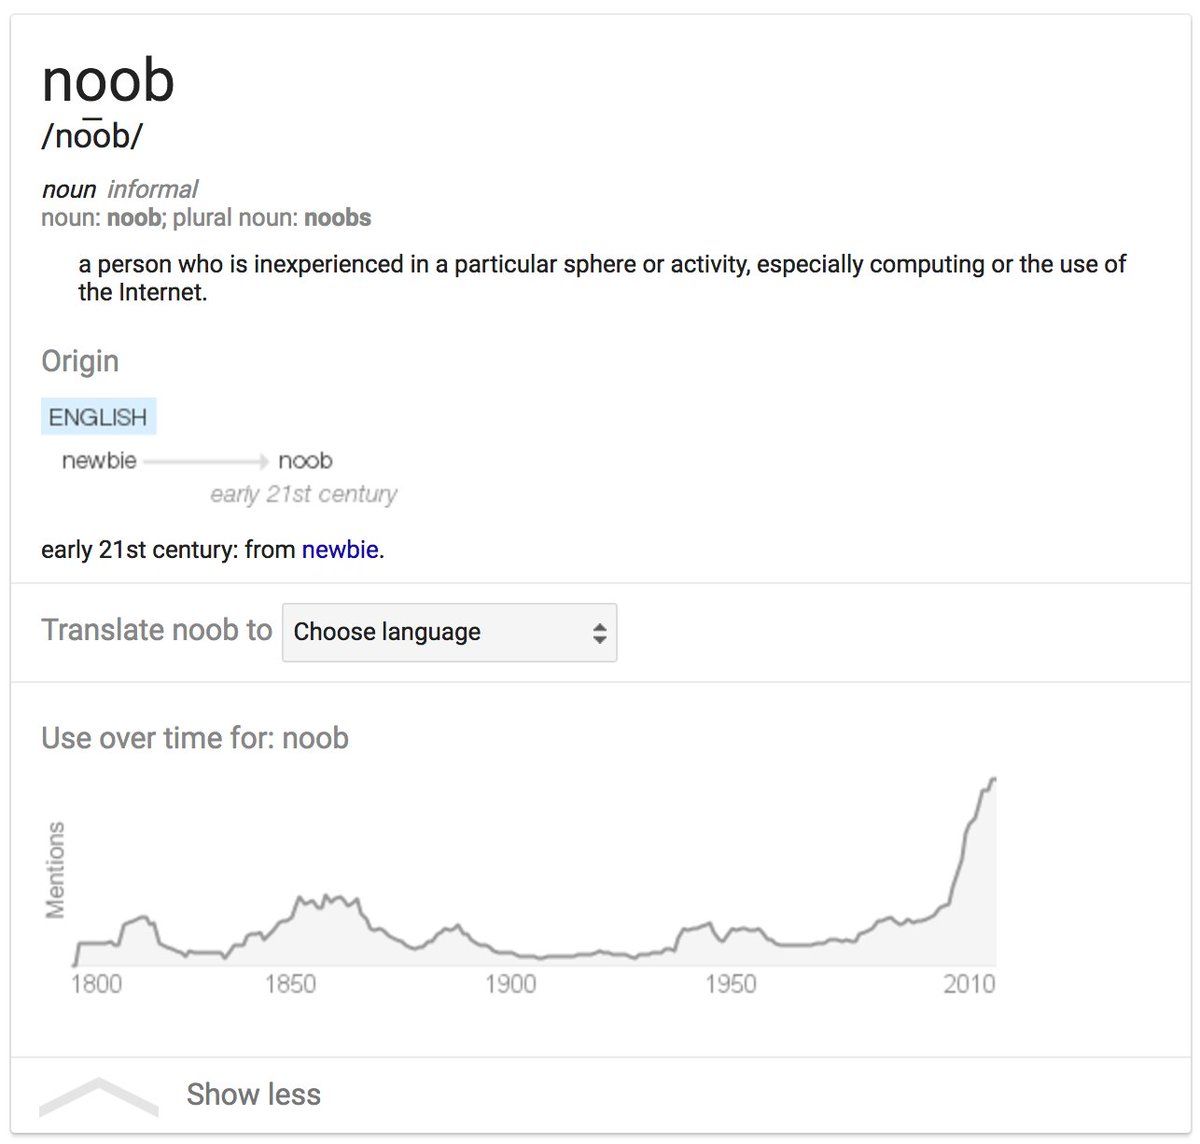Open the Choose language dropdown
Viewport: 1200px width, 1144px height.
(449, 633)
